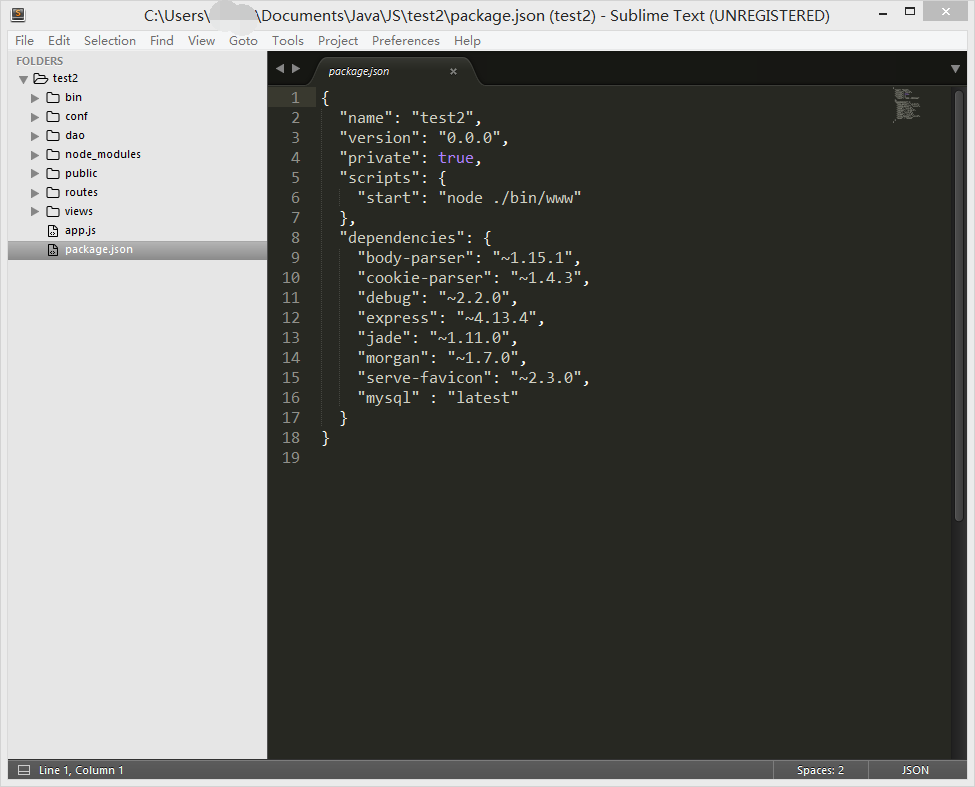Change indentation via Spaces: 2 in status bar
This screenshot has width=975, height=787.
click(x=820, y=770)
